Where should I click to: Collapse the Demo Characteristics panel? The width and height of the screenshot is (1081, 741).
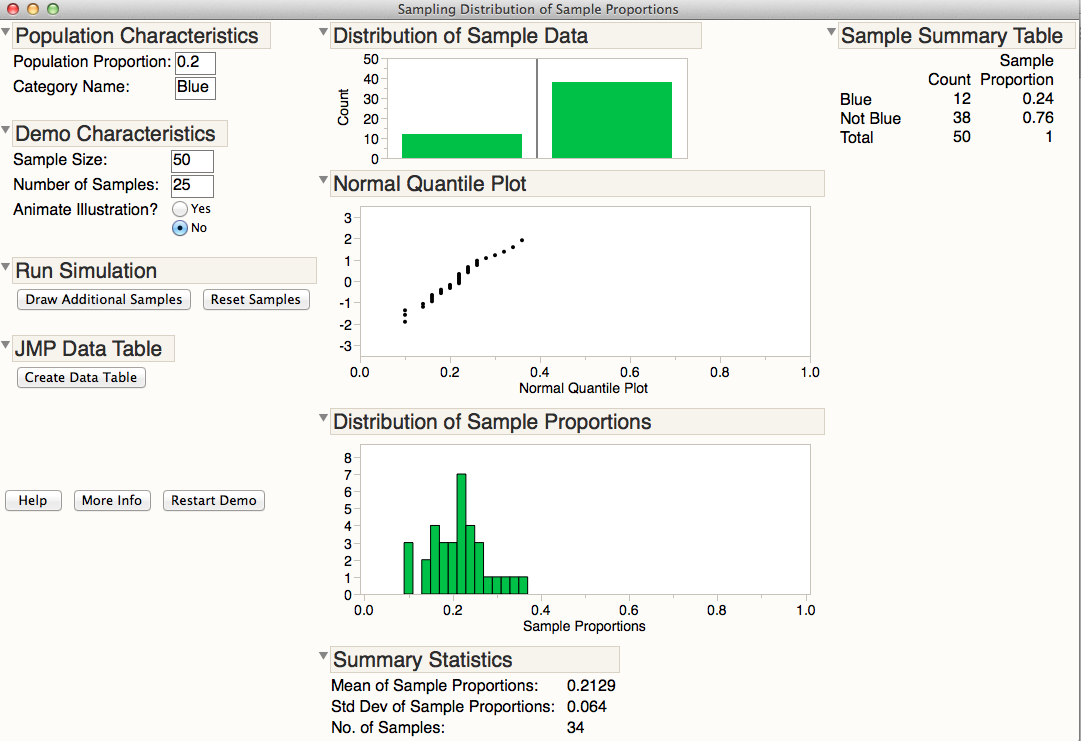tap(7, 129)
